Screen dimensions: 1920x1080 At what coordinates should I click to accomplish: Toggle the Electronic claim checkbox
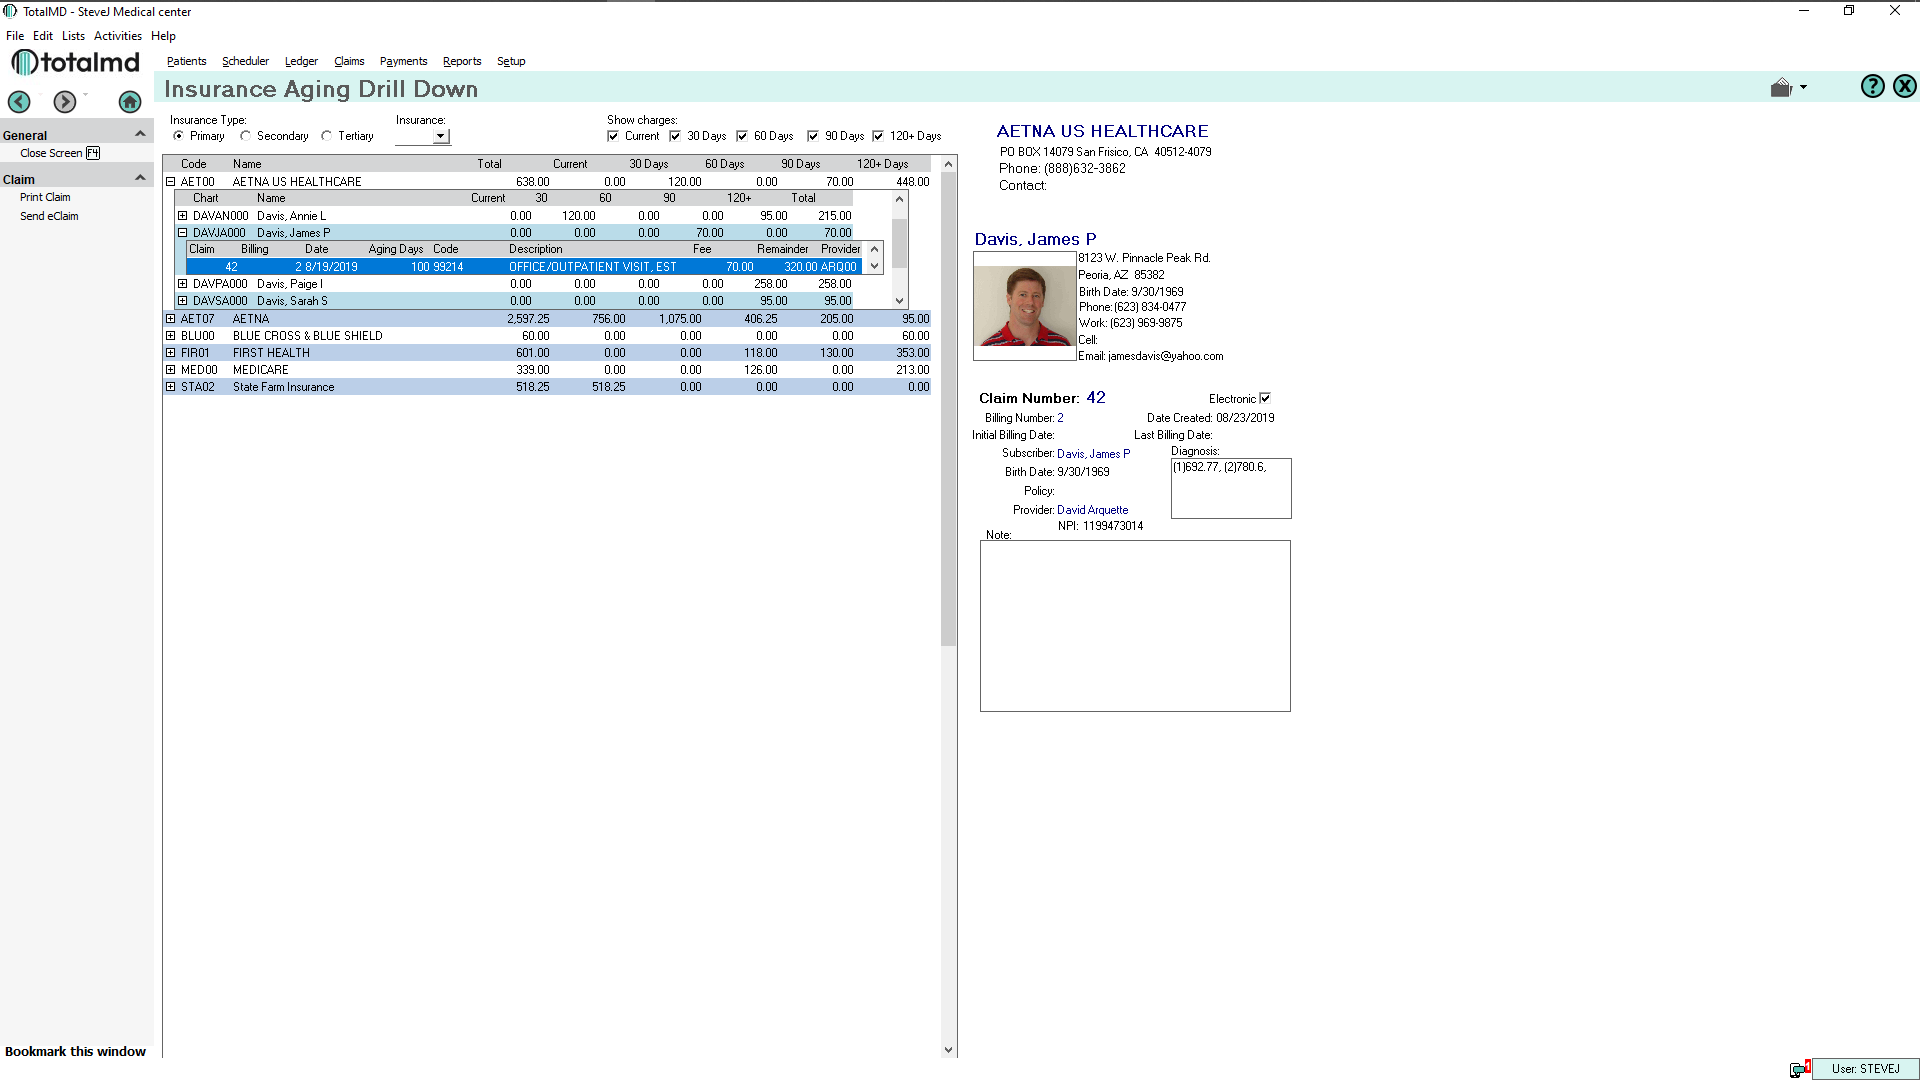click(x=1265, y=398)
